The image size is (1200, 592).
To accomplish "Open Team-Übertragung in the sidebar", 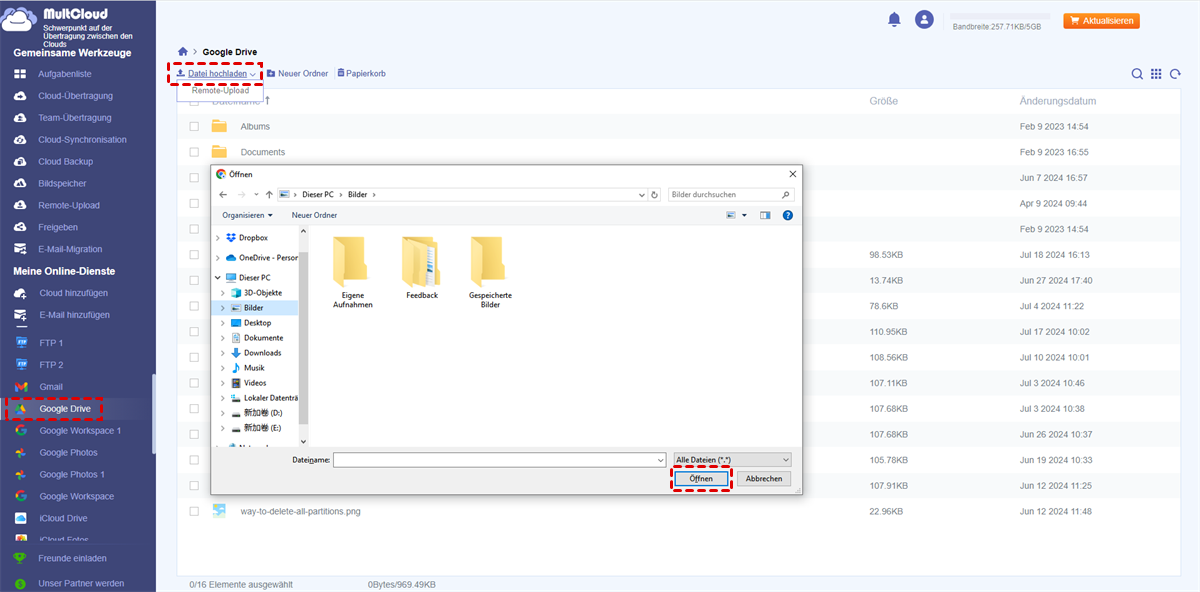I will pos(74,118).
